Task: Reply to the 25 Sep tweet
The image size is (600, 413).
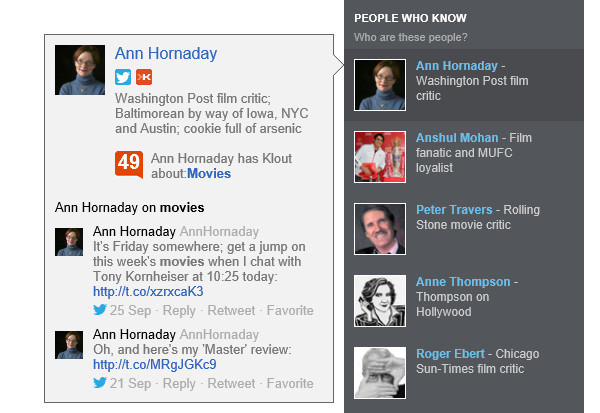Action: pos(179,310)
